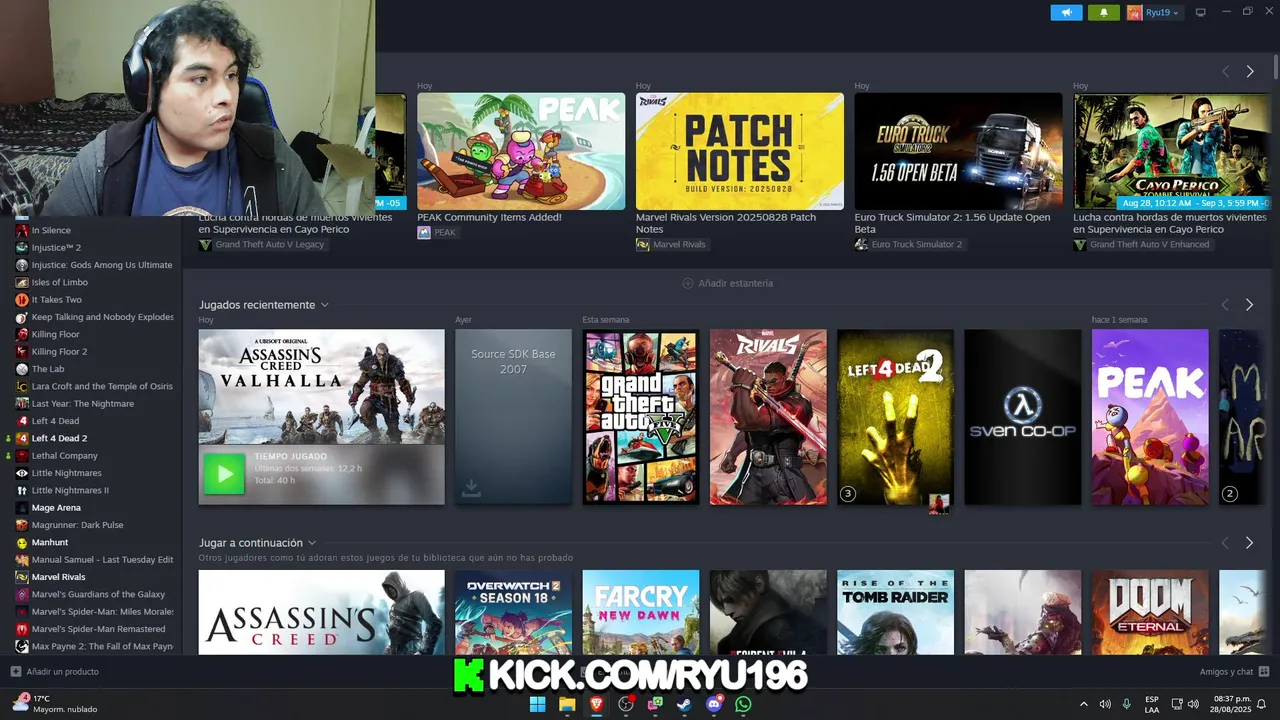Play Assassin's Creed Valhalla with green button

coord(224,474)
